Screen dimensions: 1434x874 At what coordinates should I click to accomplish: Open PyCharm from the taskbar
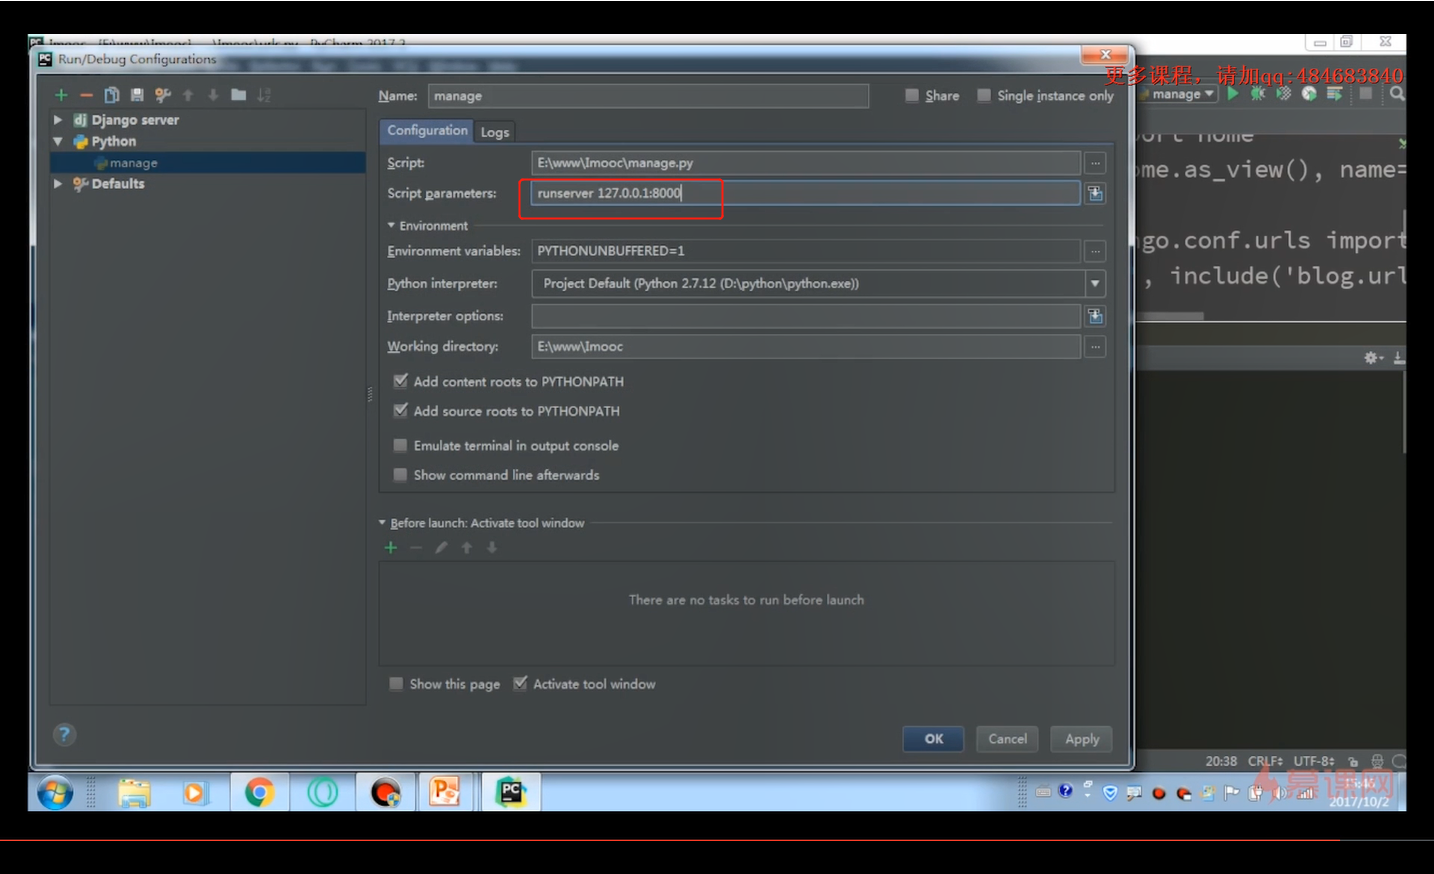(511, 793)
